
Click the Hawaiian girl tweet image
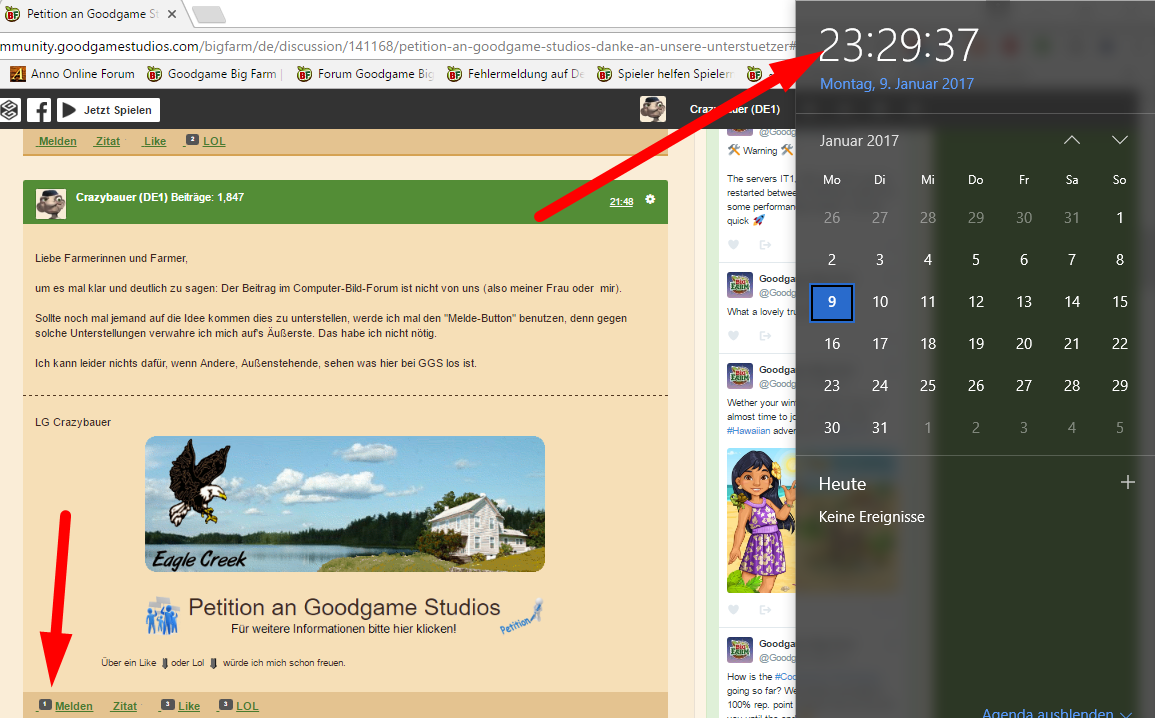(x=761, y=521)
